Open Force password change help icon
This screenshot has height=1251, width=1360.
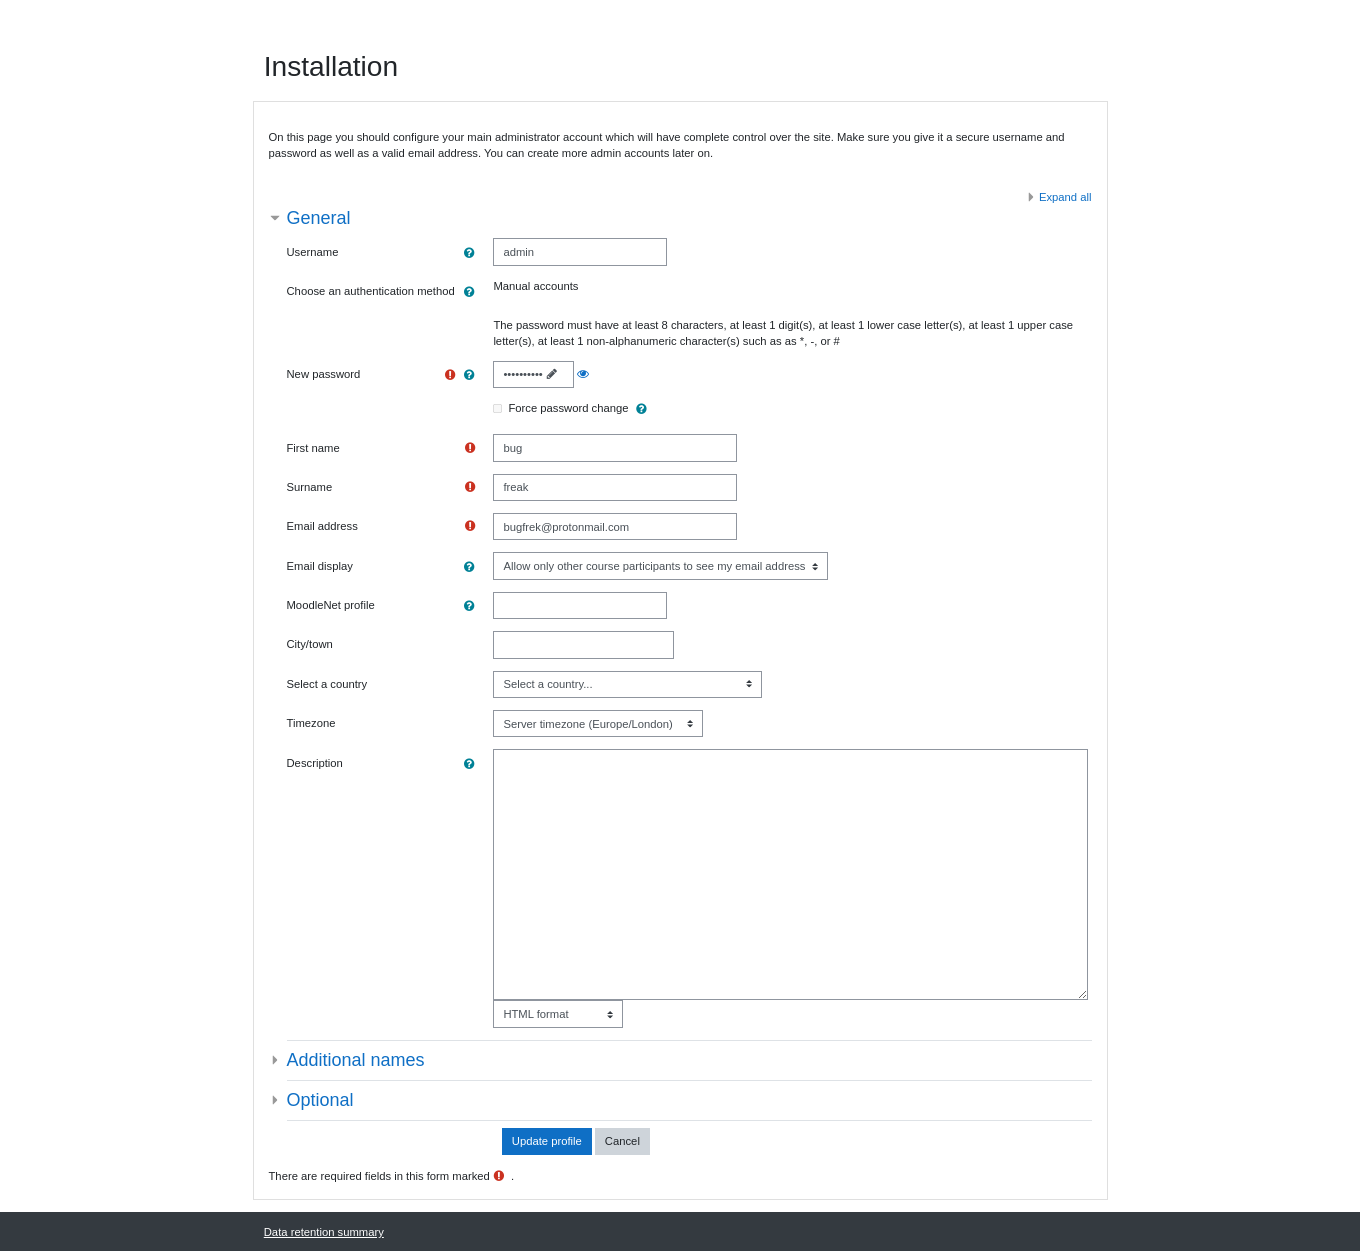641,409
